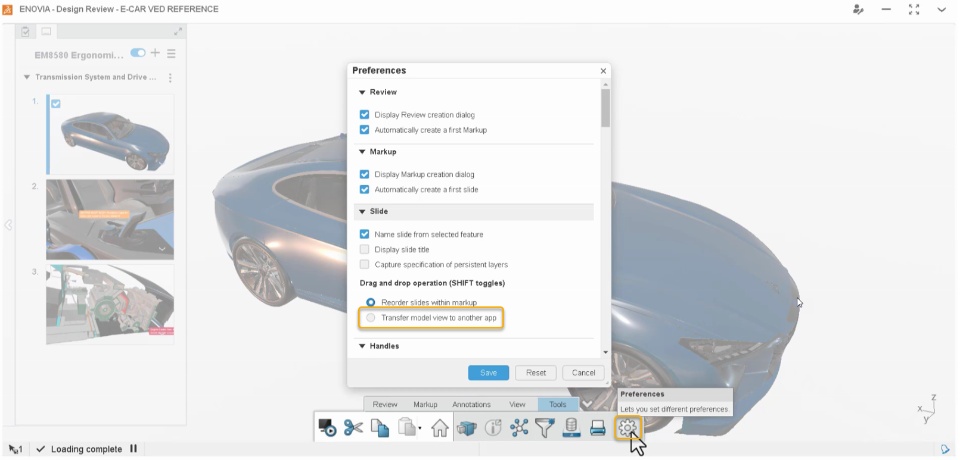The height and width of the screenshot is (460, 960).
Task: Click the information 'i' icon in toolbar
Action: 493,428
